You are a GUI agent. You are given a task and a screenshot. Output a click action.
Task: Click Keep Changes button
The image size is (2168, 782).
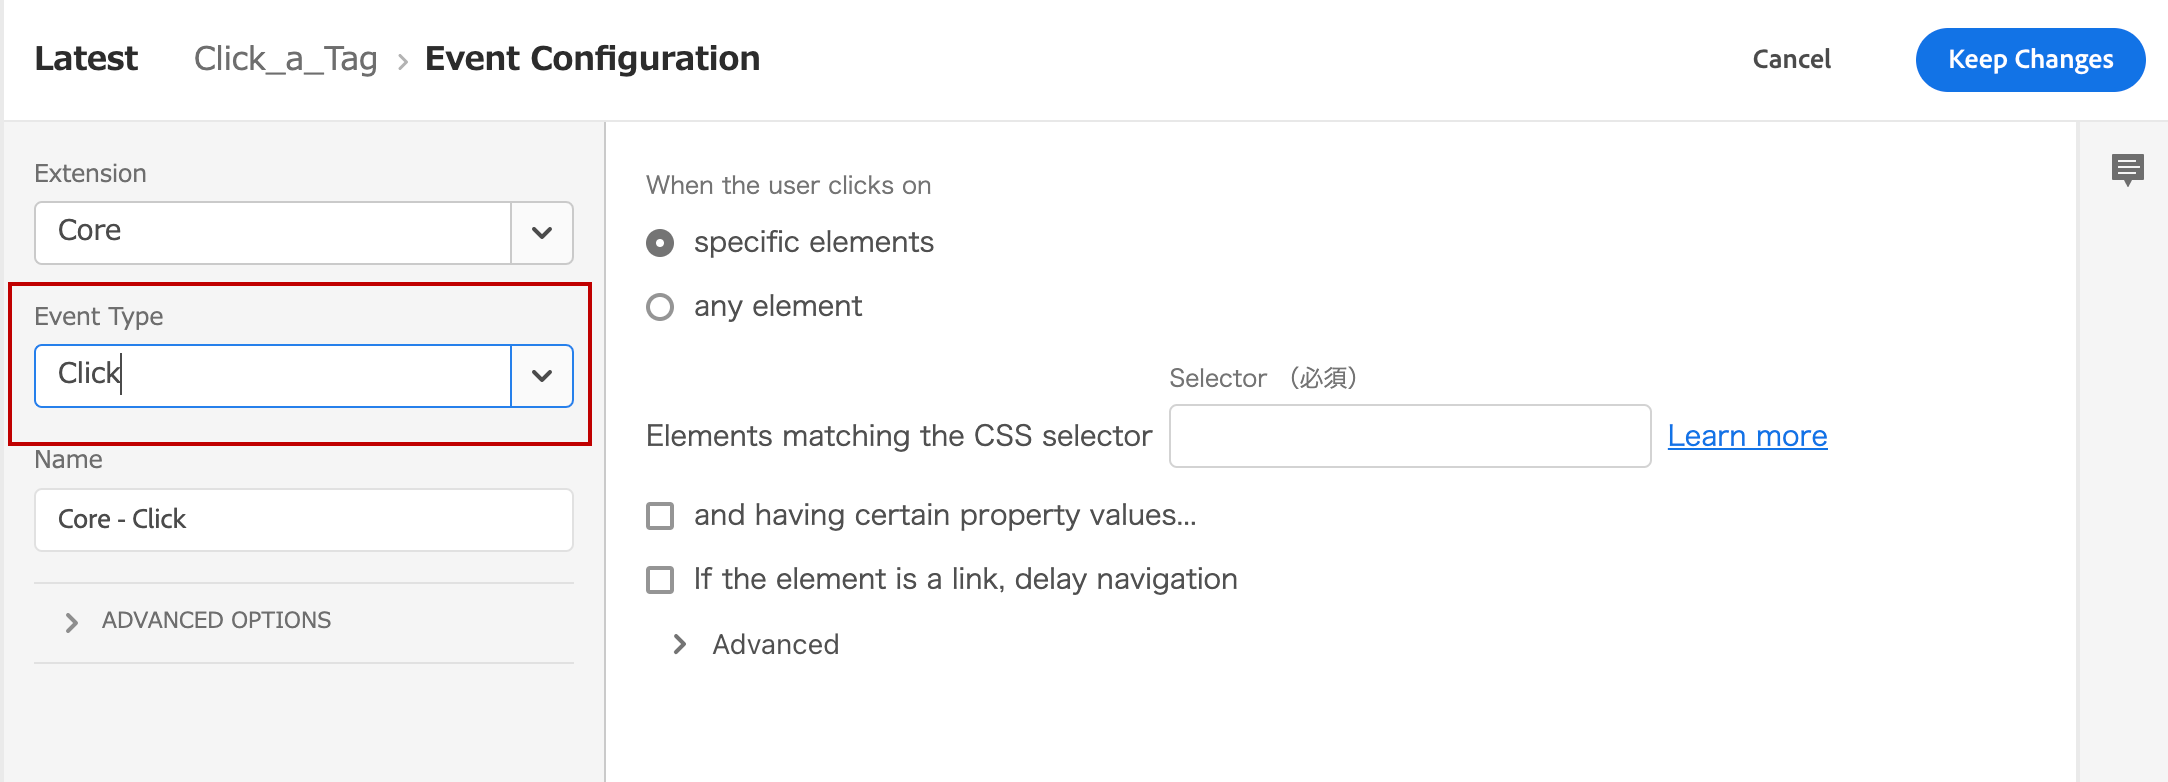(2030, 60)
